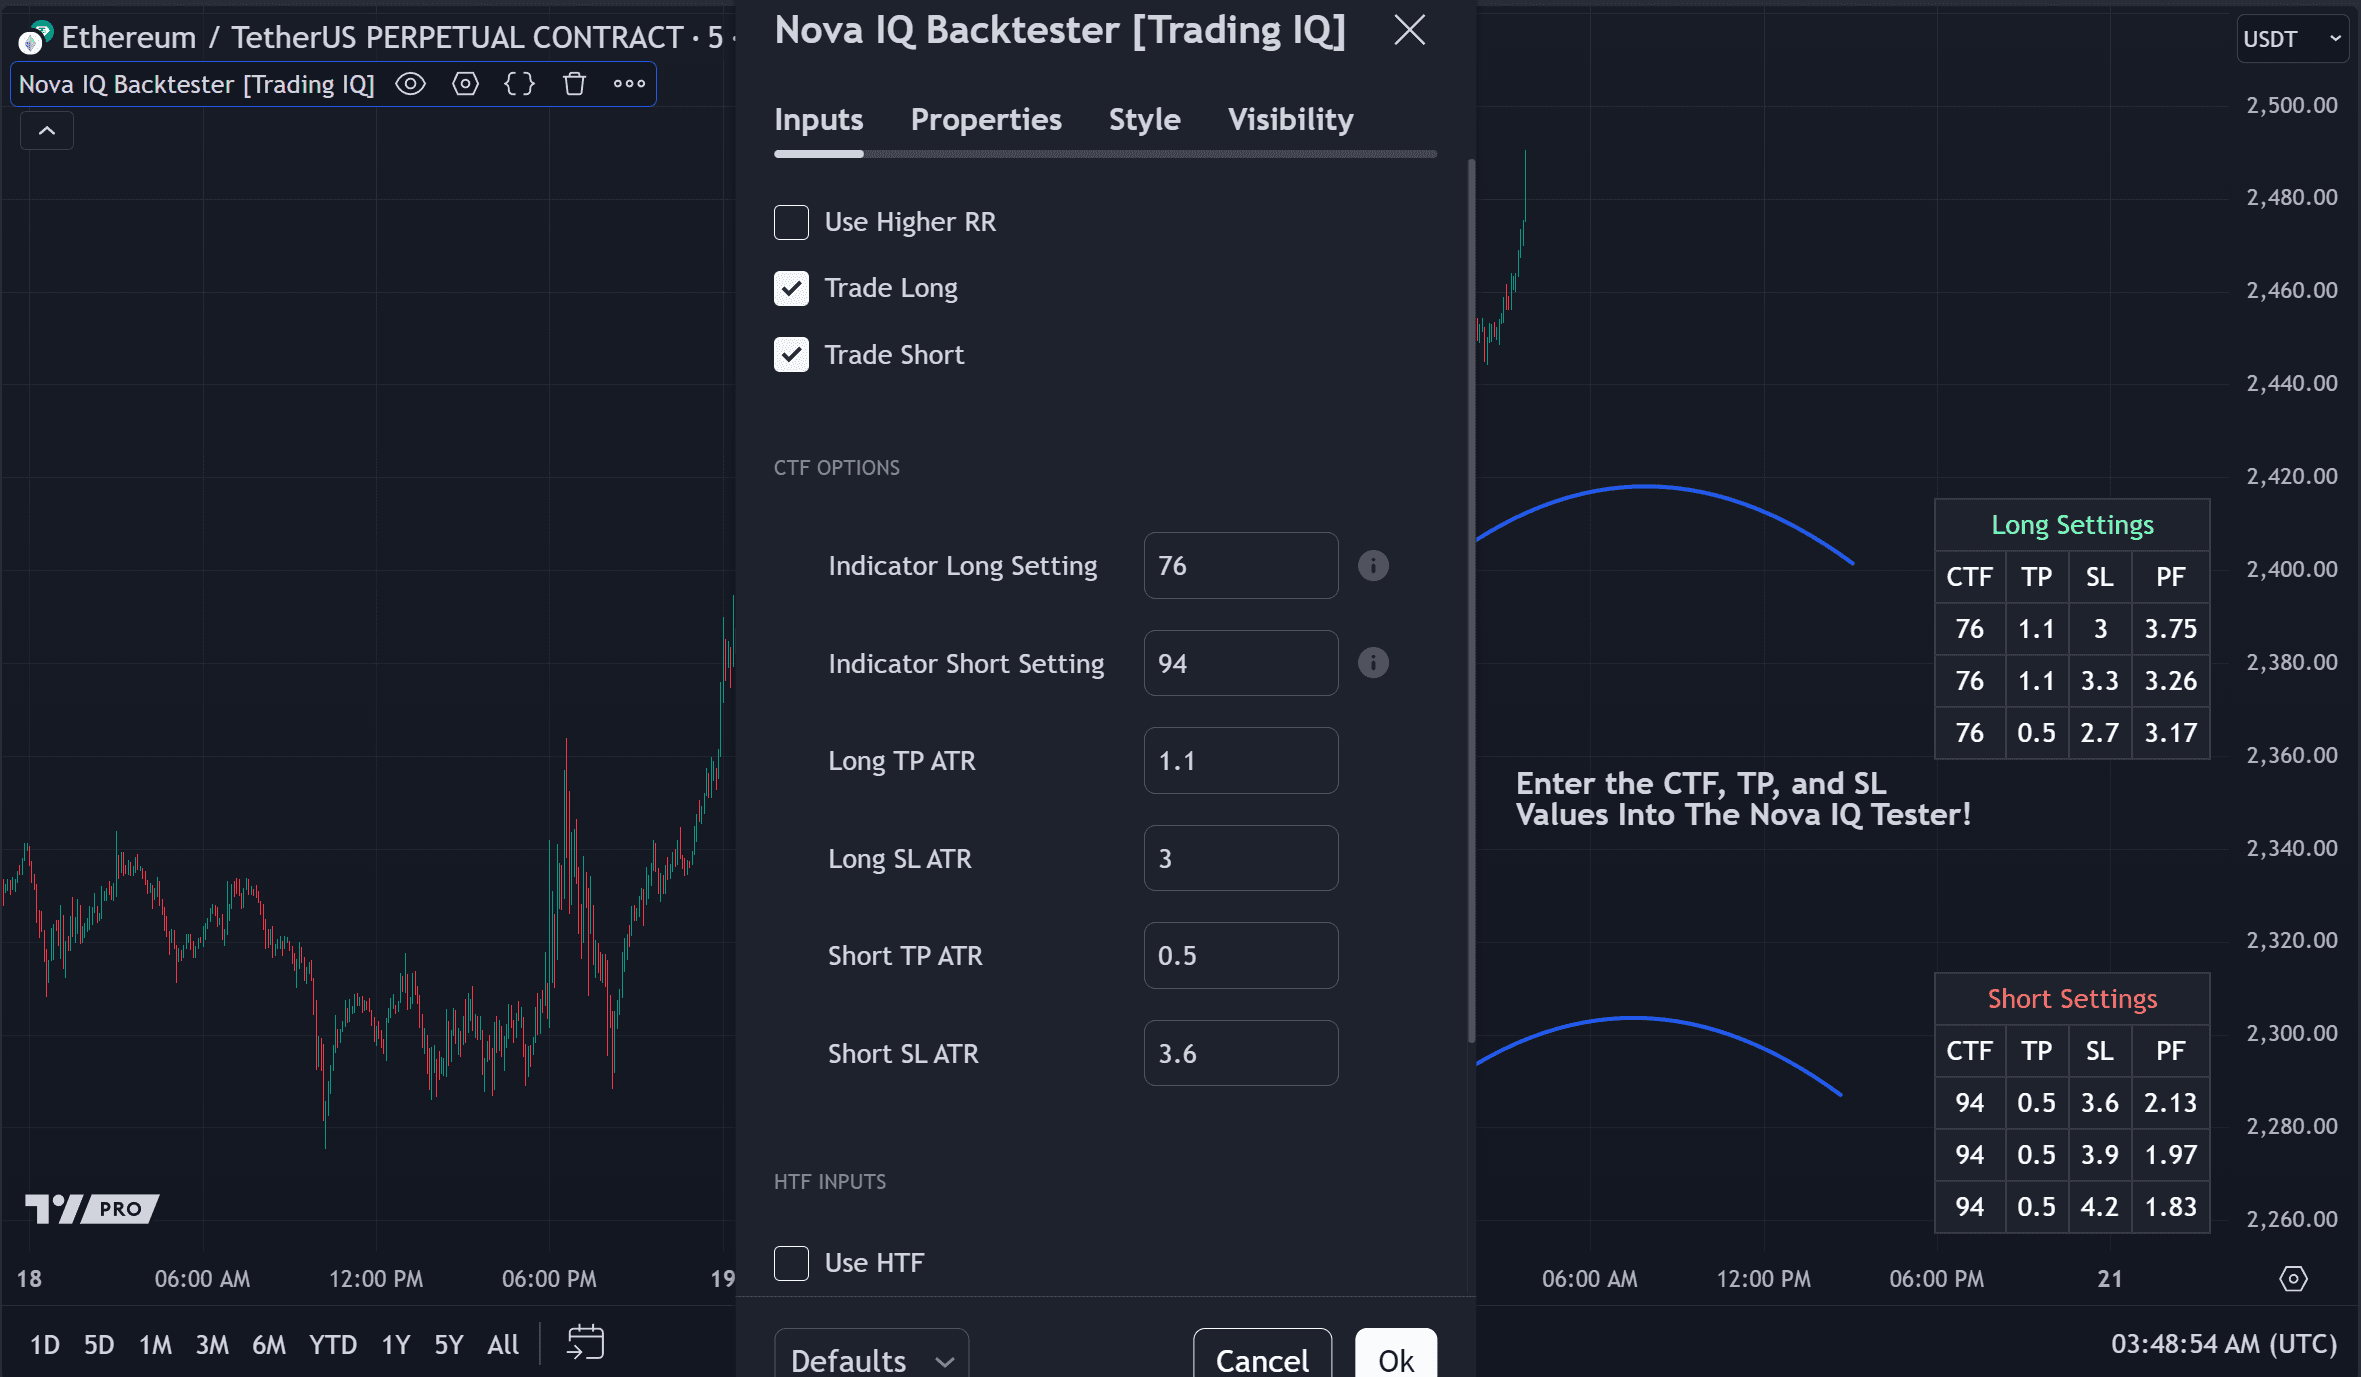Toggle indicator visibility eye icon

point(410,84)
